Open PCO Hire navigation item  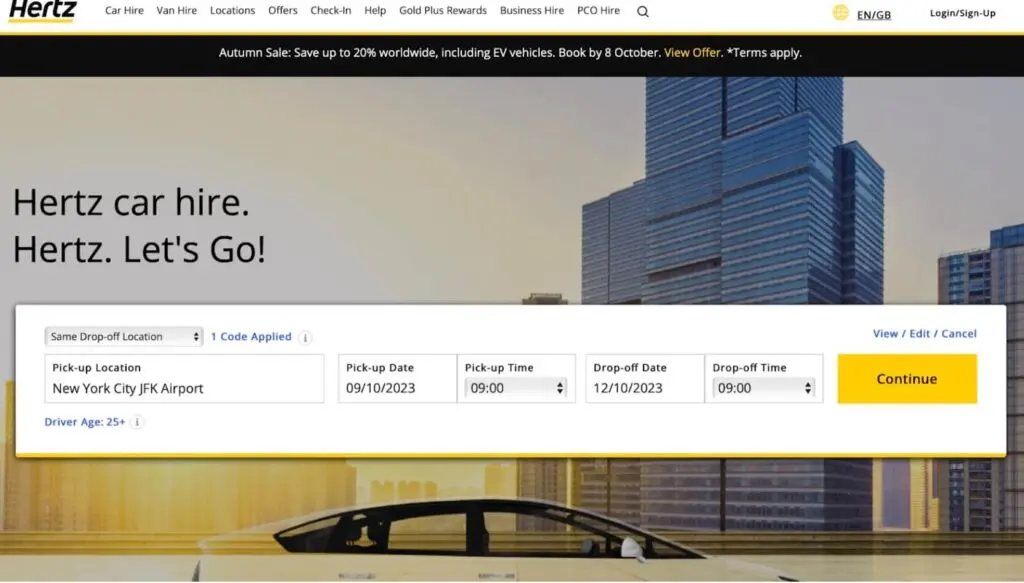click(x=598, y=10)
